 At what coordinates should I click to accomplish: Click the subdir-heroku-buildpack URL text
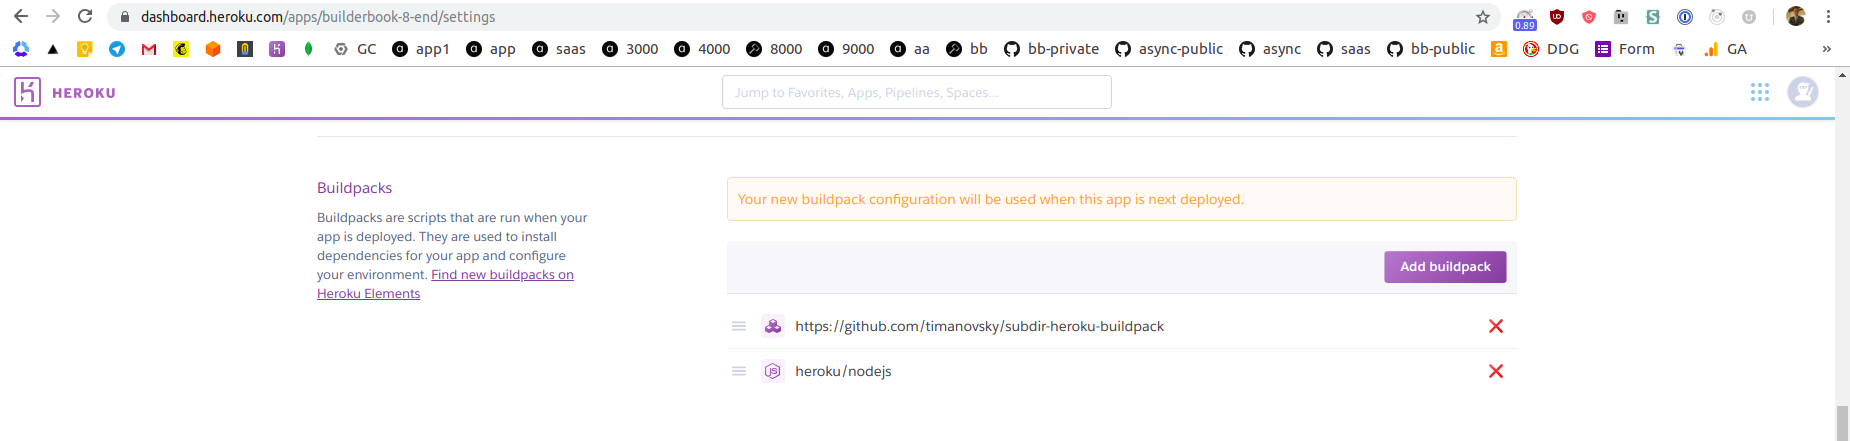(980, 326)
